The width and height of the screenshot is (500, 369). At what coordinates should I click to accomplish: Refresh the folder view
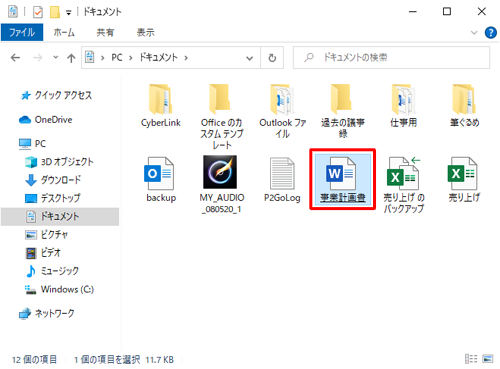[272, 58]
